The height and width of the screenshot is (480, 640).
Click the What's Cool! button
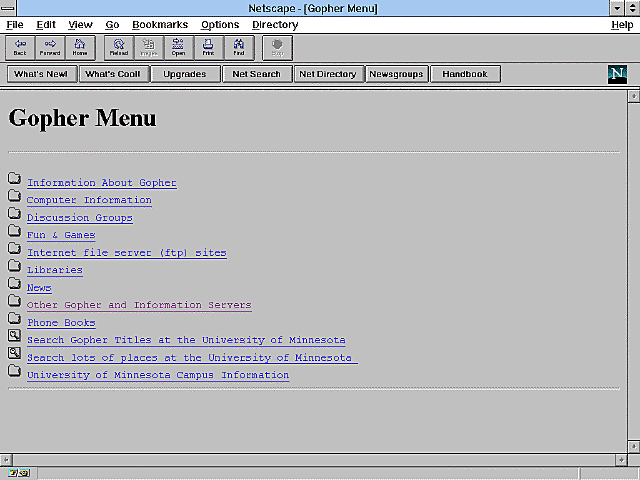(x=114, y=74)
